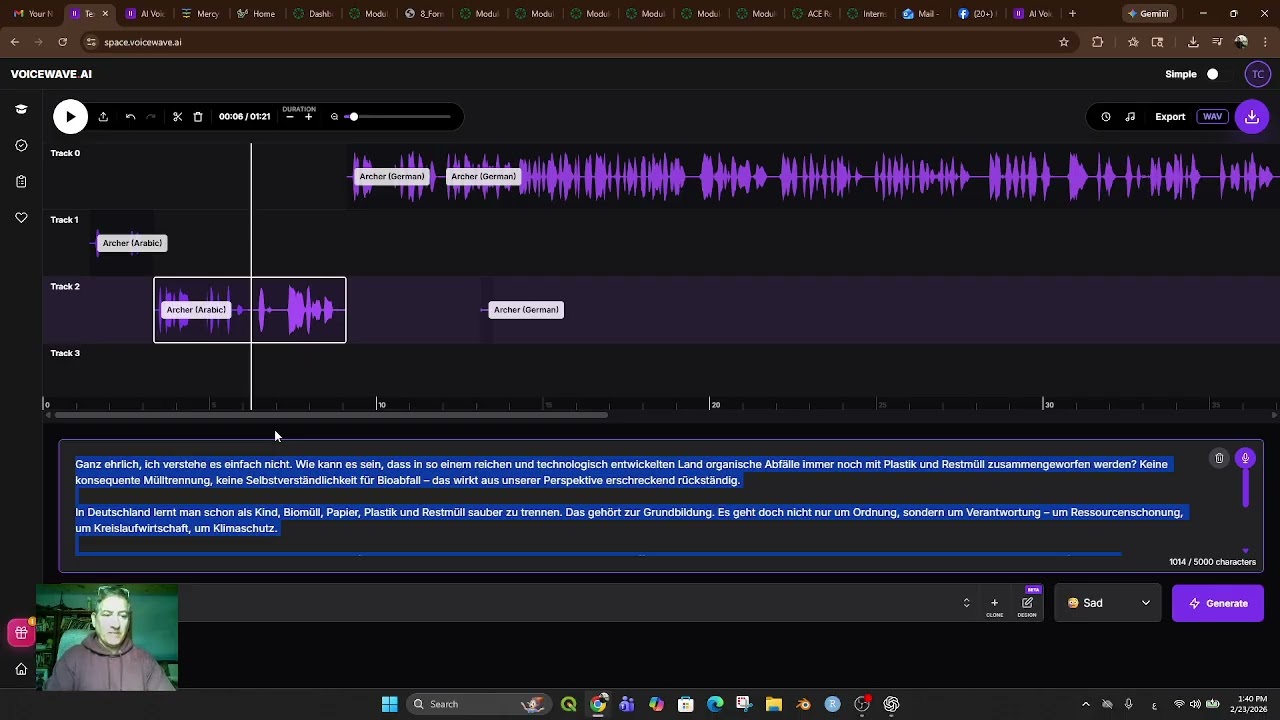Open the heart favorites sidebar icon
The height and width of the screenshot is (720, 1280).
tap(21, 218)
